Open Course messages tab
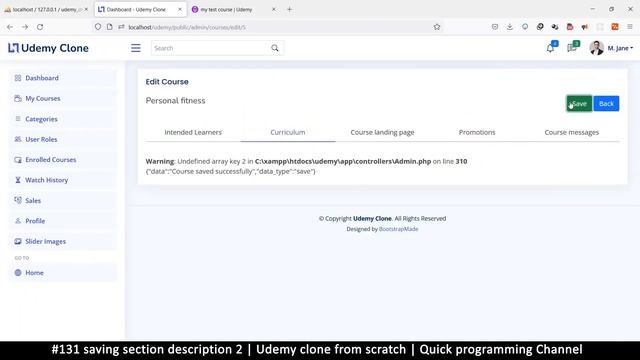This screenshot has height=360, width=640. coord(571,132)
